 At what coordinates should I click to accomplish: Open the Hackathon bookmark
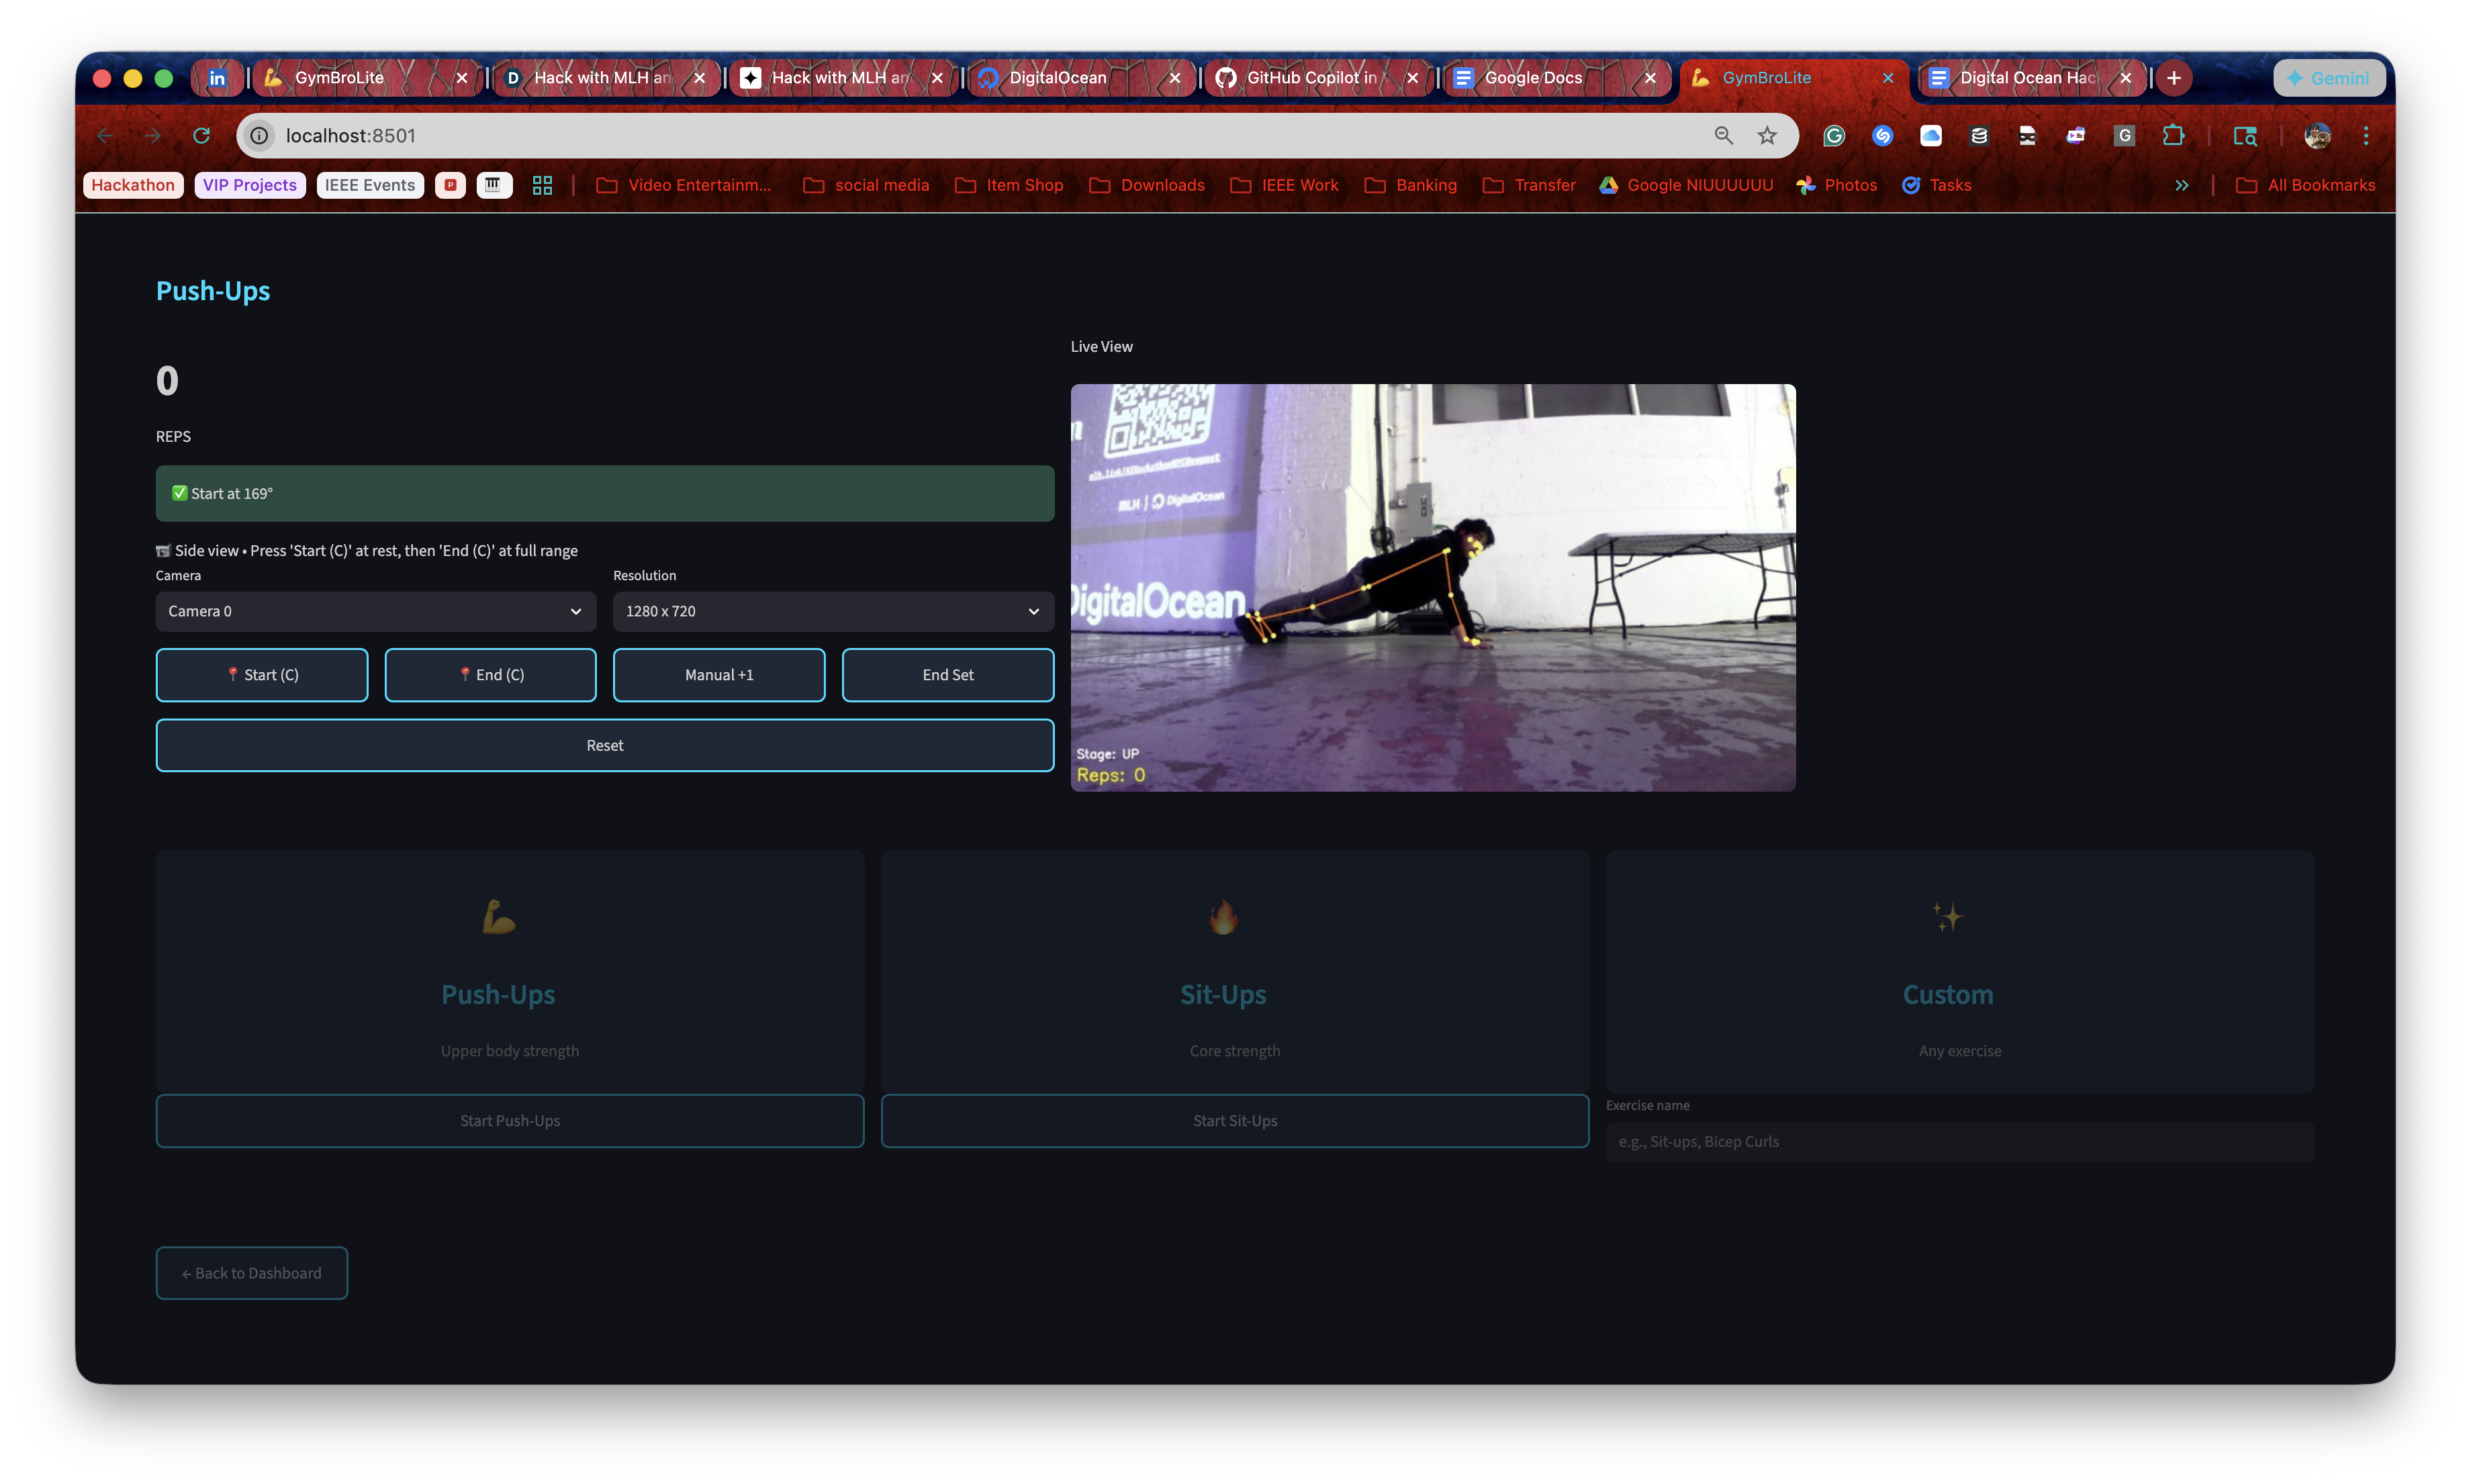[133, 185]
